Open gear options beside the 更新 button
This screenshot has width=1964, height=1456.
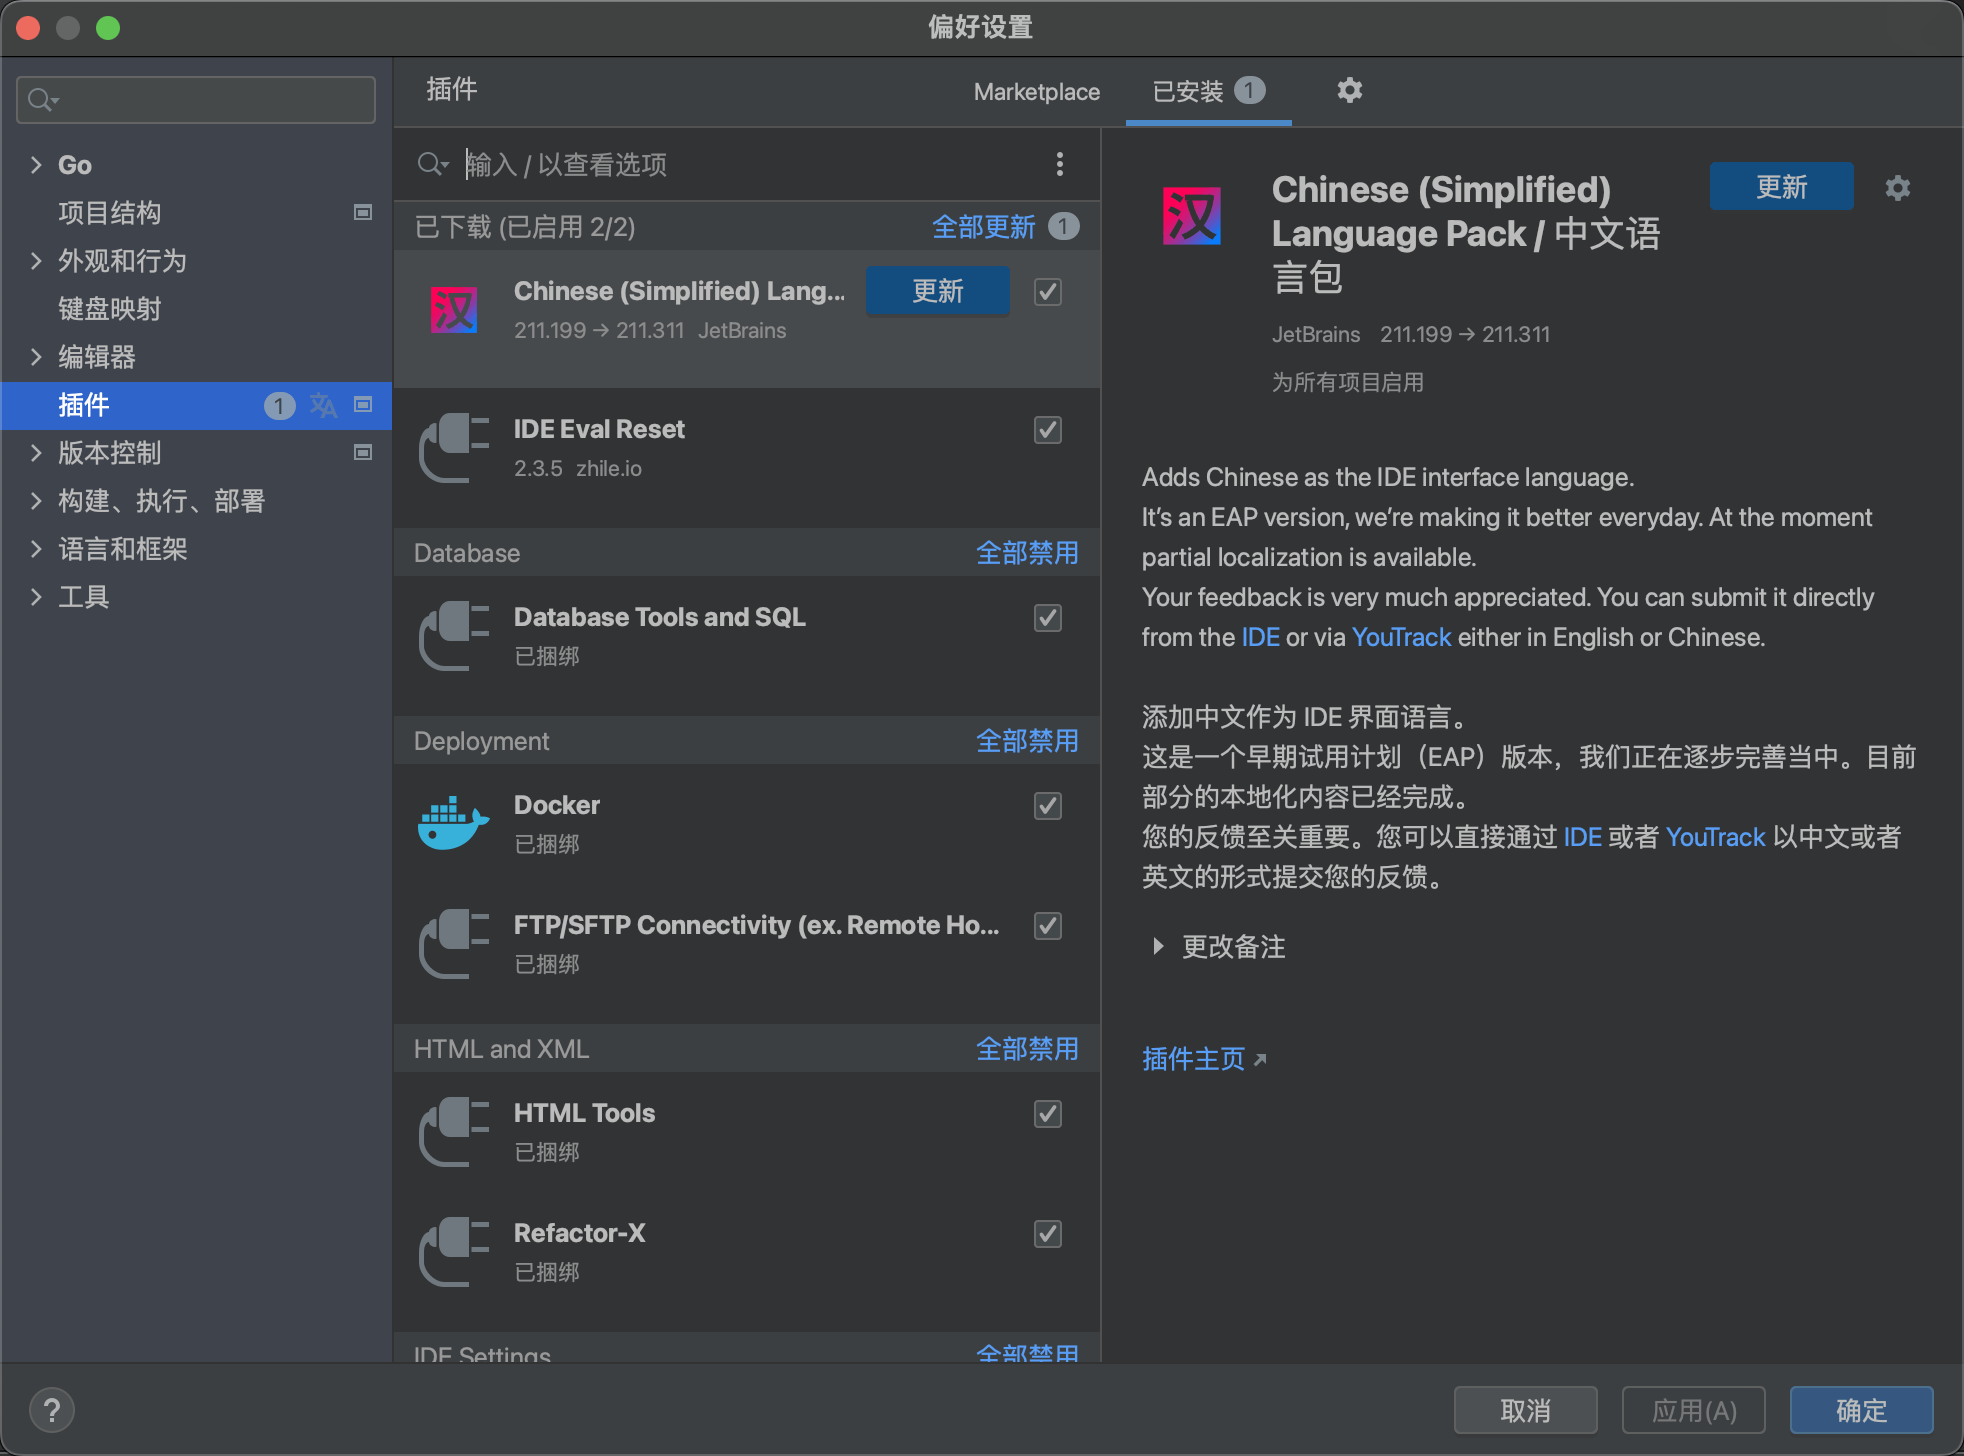pyautogui.click(x=1898, y=188)
